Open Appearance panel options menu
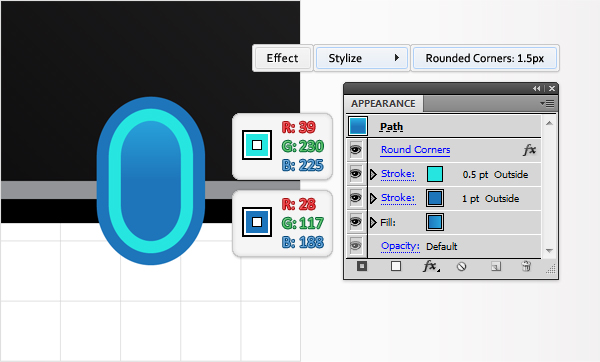The height and width of the screenshot is (362, 600). click(x=547, y=104)
